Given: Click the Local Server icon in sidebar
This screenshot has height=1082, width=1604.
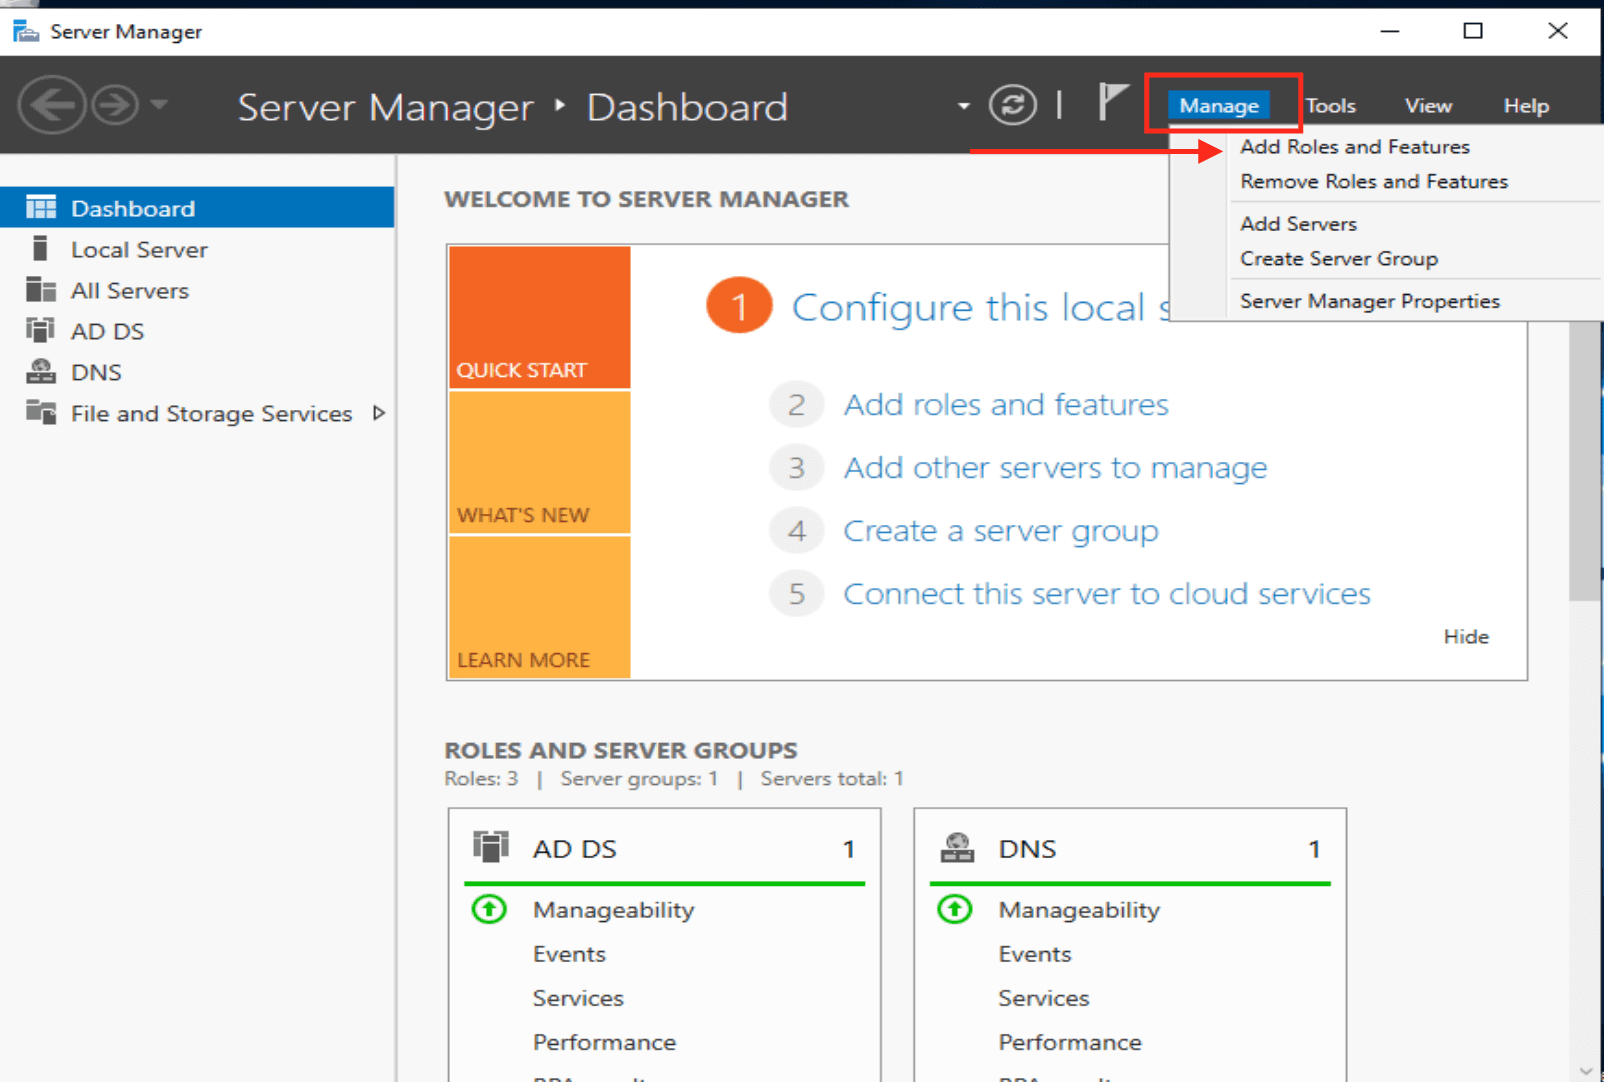Looking at the screenshot, I should click(40, 249).
